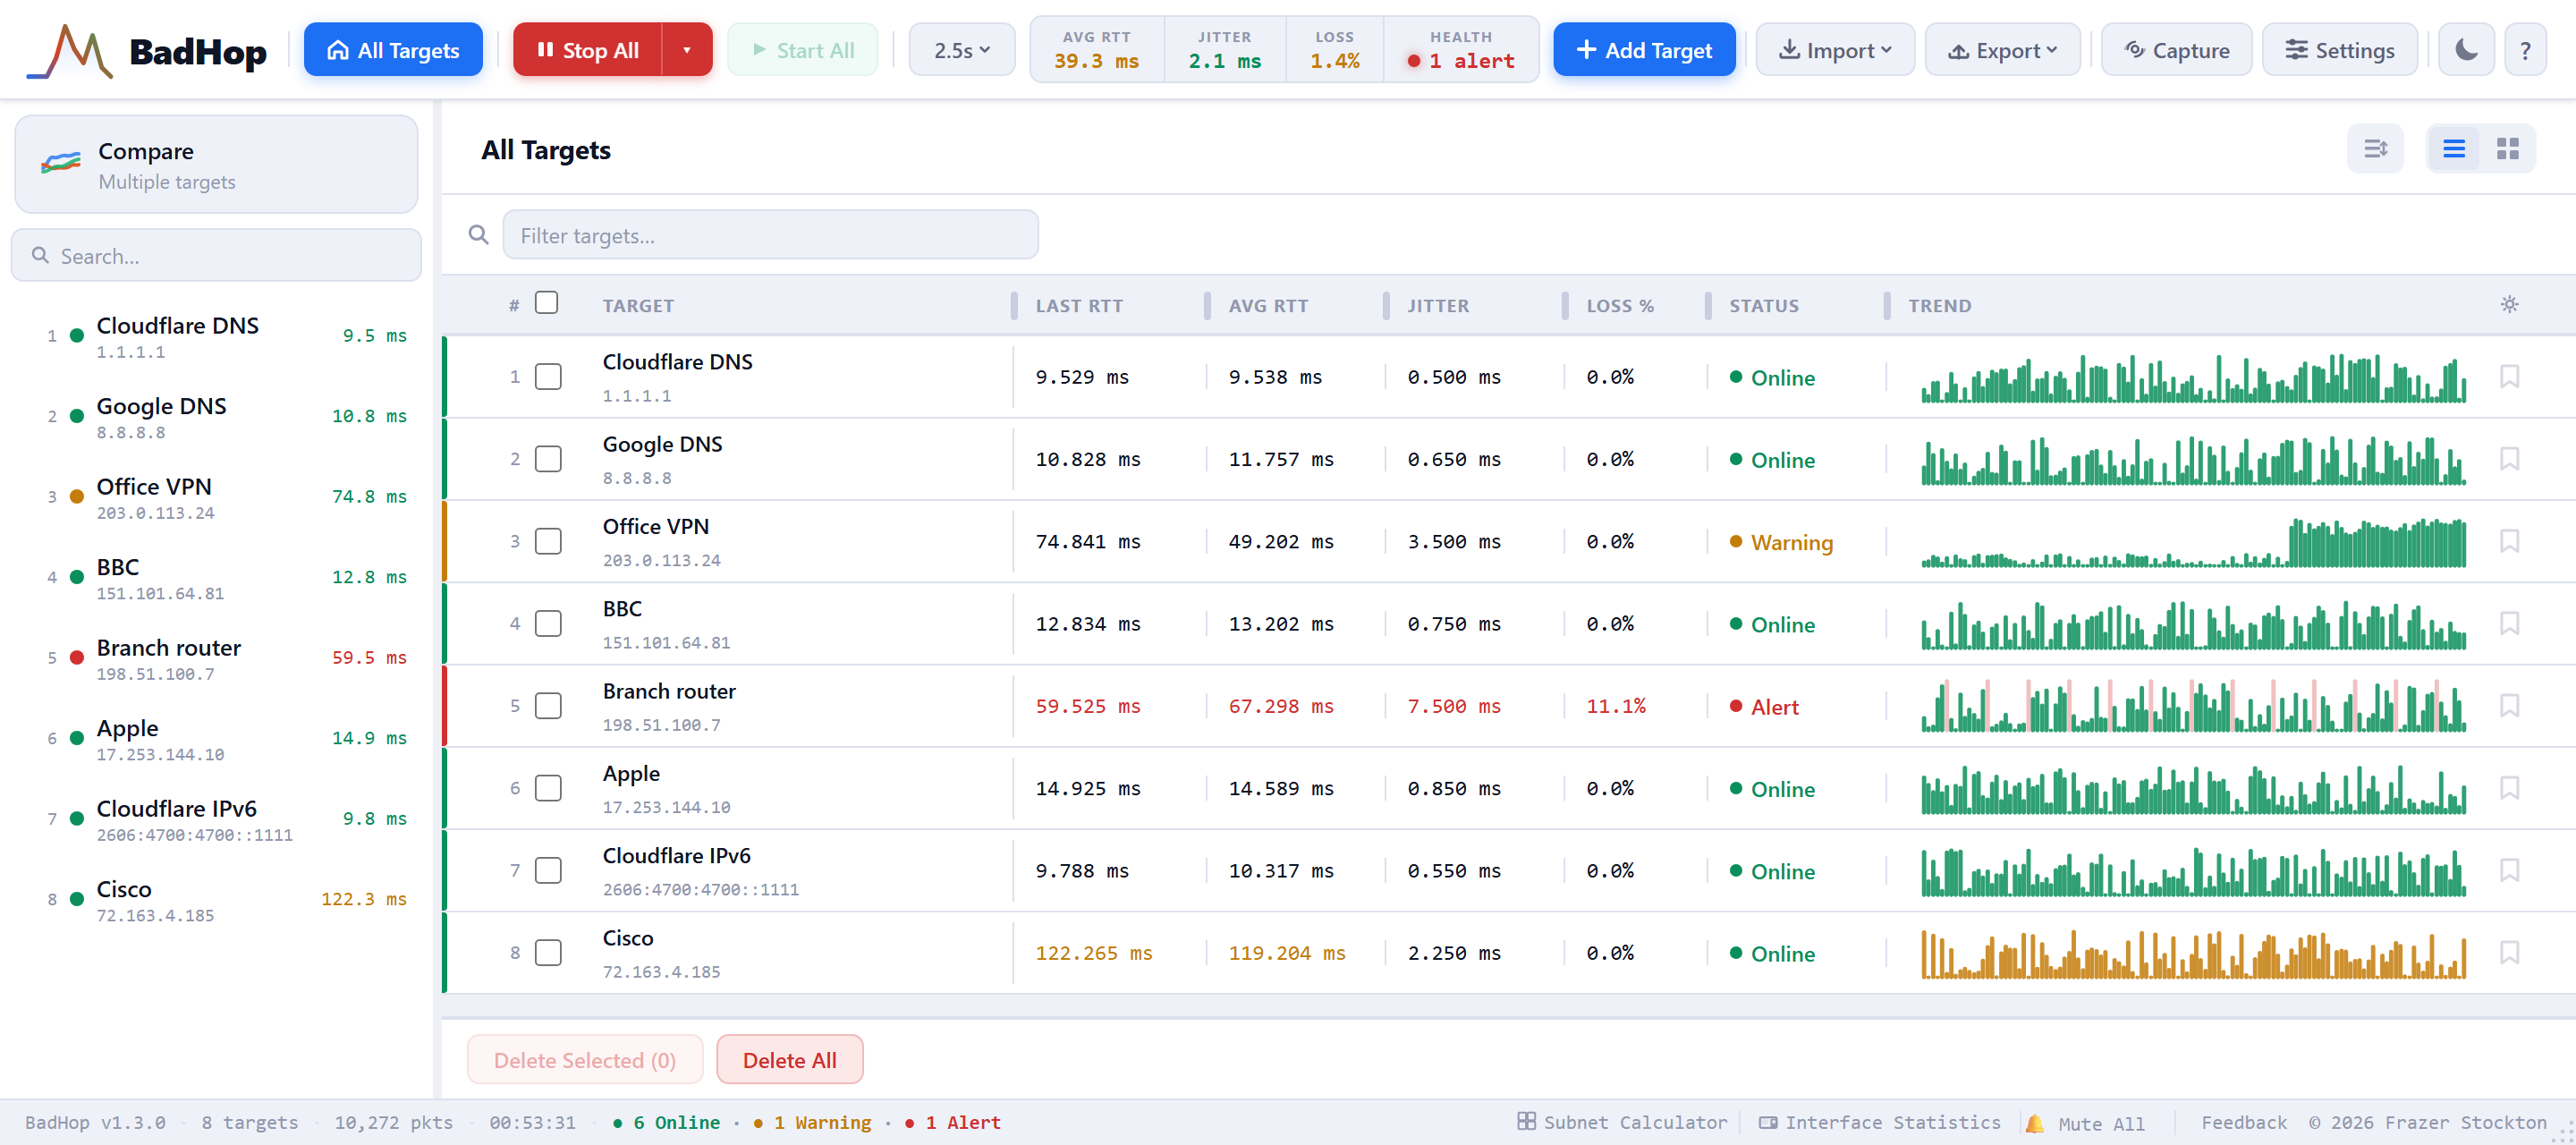2576x1145 pixels.
Task: Check the Google DNS row checkbox
Action: (548, 458)
